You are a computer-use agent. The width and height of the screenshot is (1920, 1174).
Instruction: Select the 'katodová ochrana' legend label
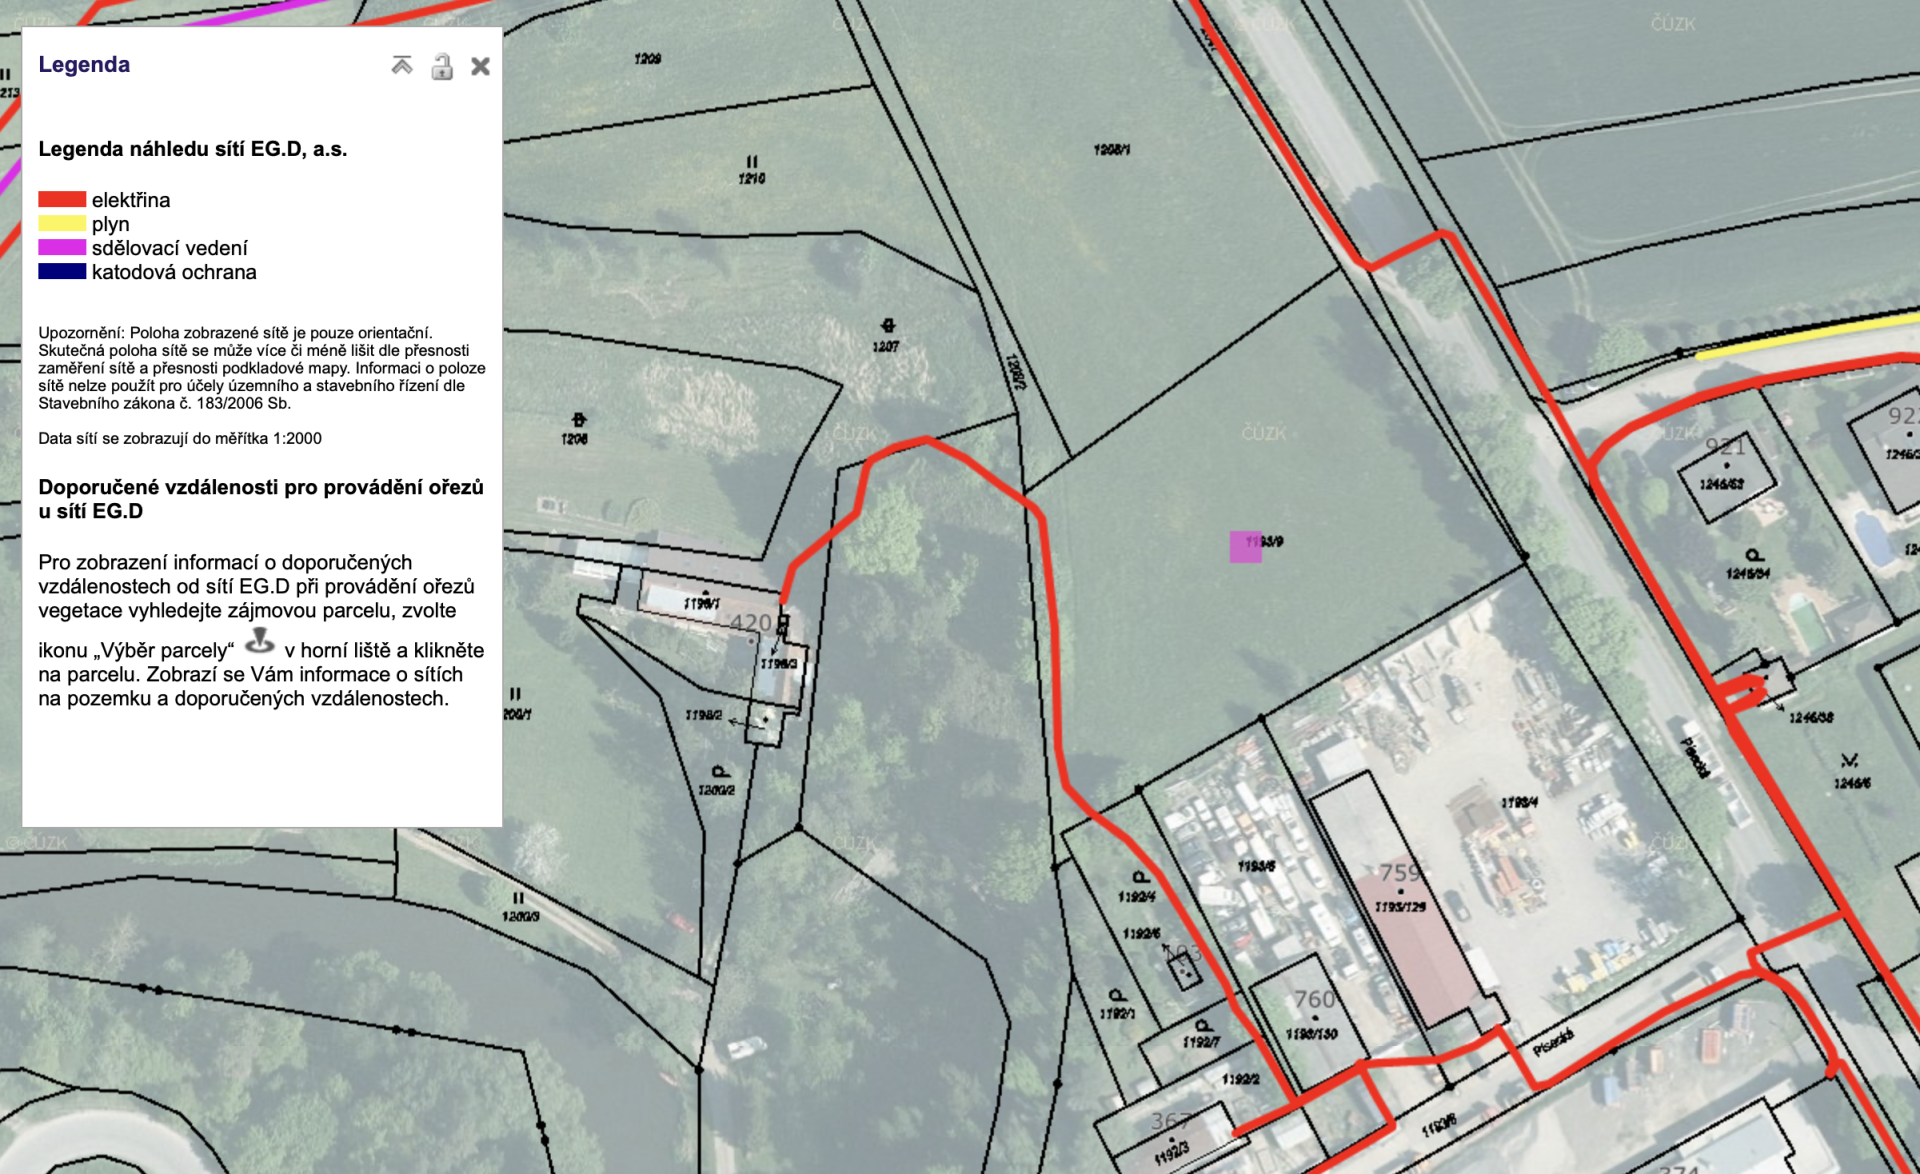click(174, 272)
